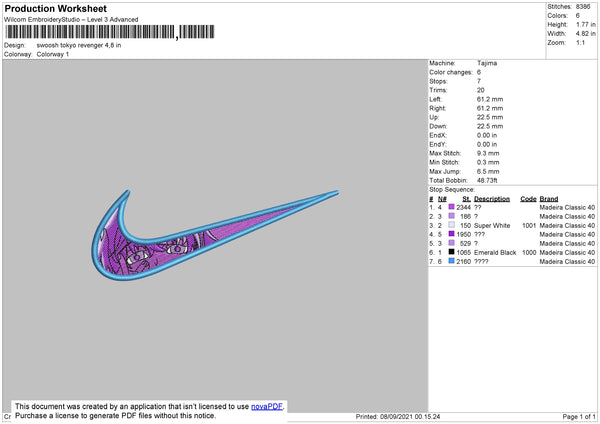
Task: Click the 'Page 1 of 1' footer
Action: (x=579, y=416)
